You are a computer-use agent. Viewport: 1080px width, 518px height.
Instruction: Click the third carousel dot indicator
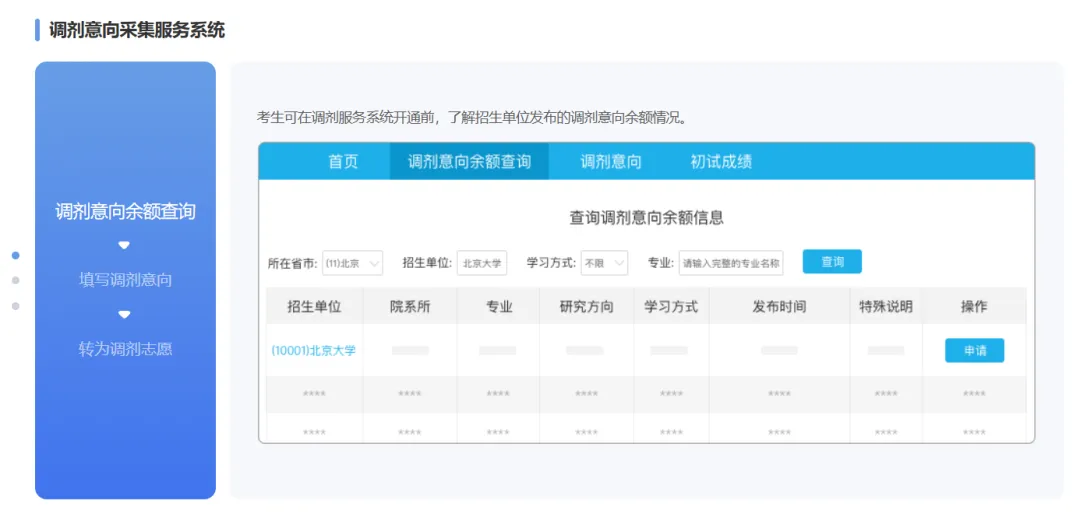tap(16, 306)
